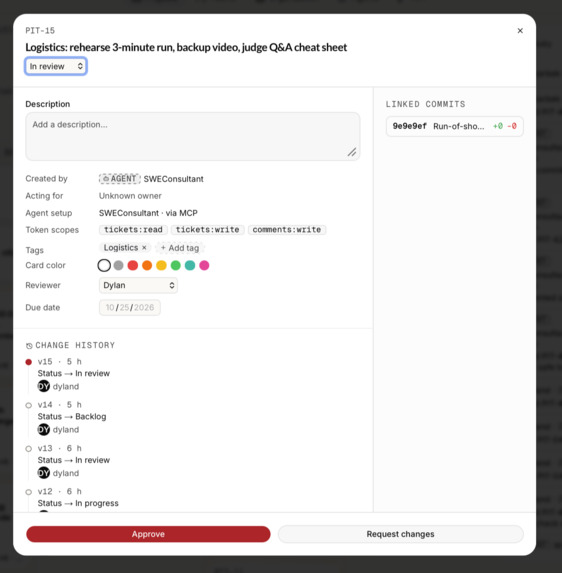Select the teal card color
This screenshot has width=562, height=573.
[190, 265]
